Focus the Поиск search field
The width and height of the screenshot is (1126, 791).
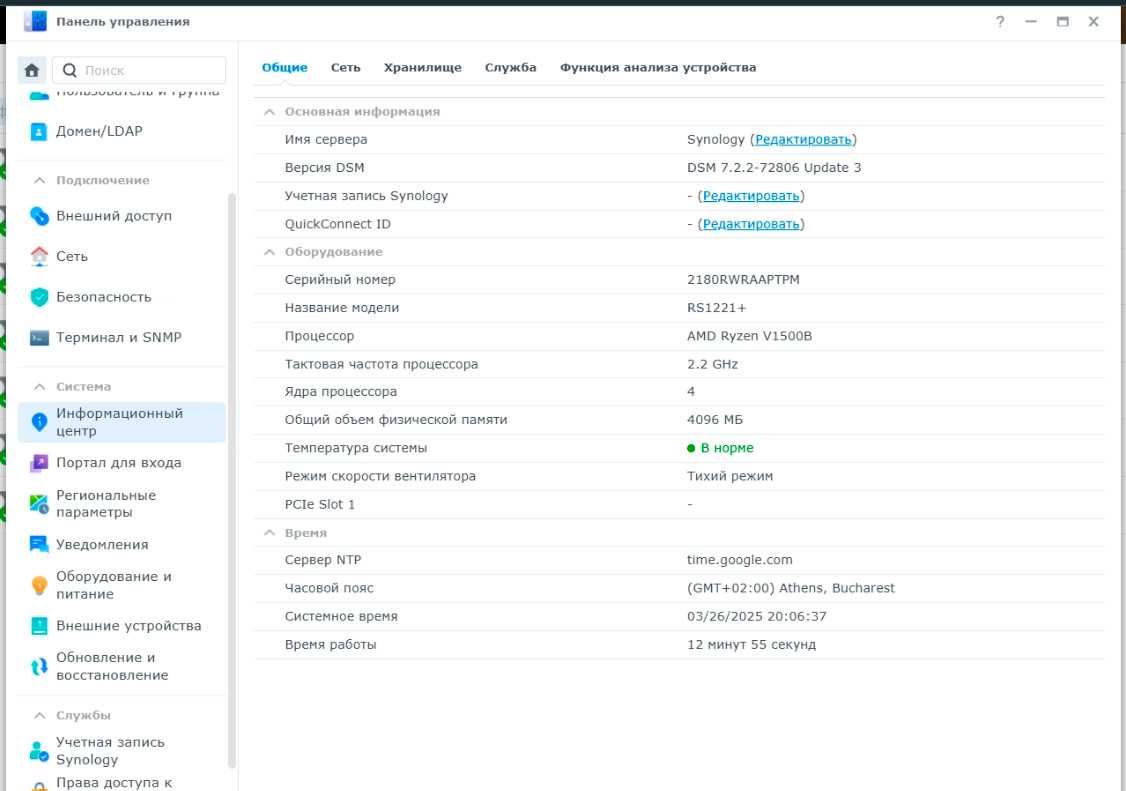(x=139, y=70)
